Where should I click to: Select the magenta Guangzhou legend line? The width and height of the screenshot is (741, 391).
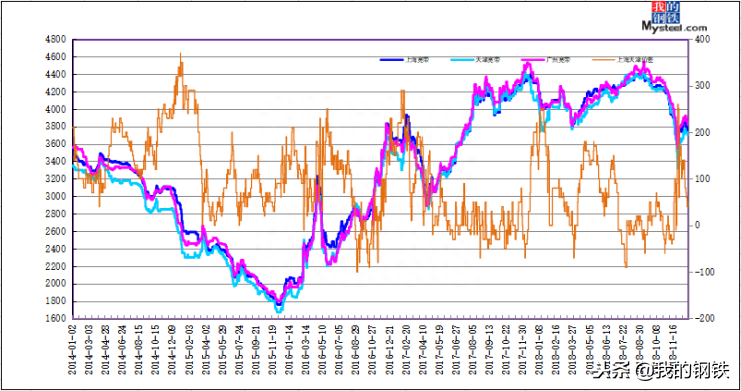533,60
